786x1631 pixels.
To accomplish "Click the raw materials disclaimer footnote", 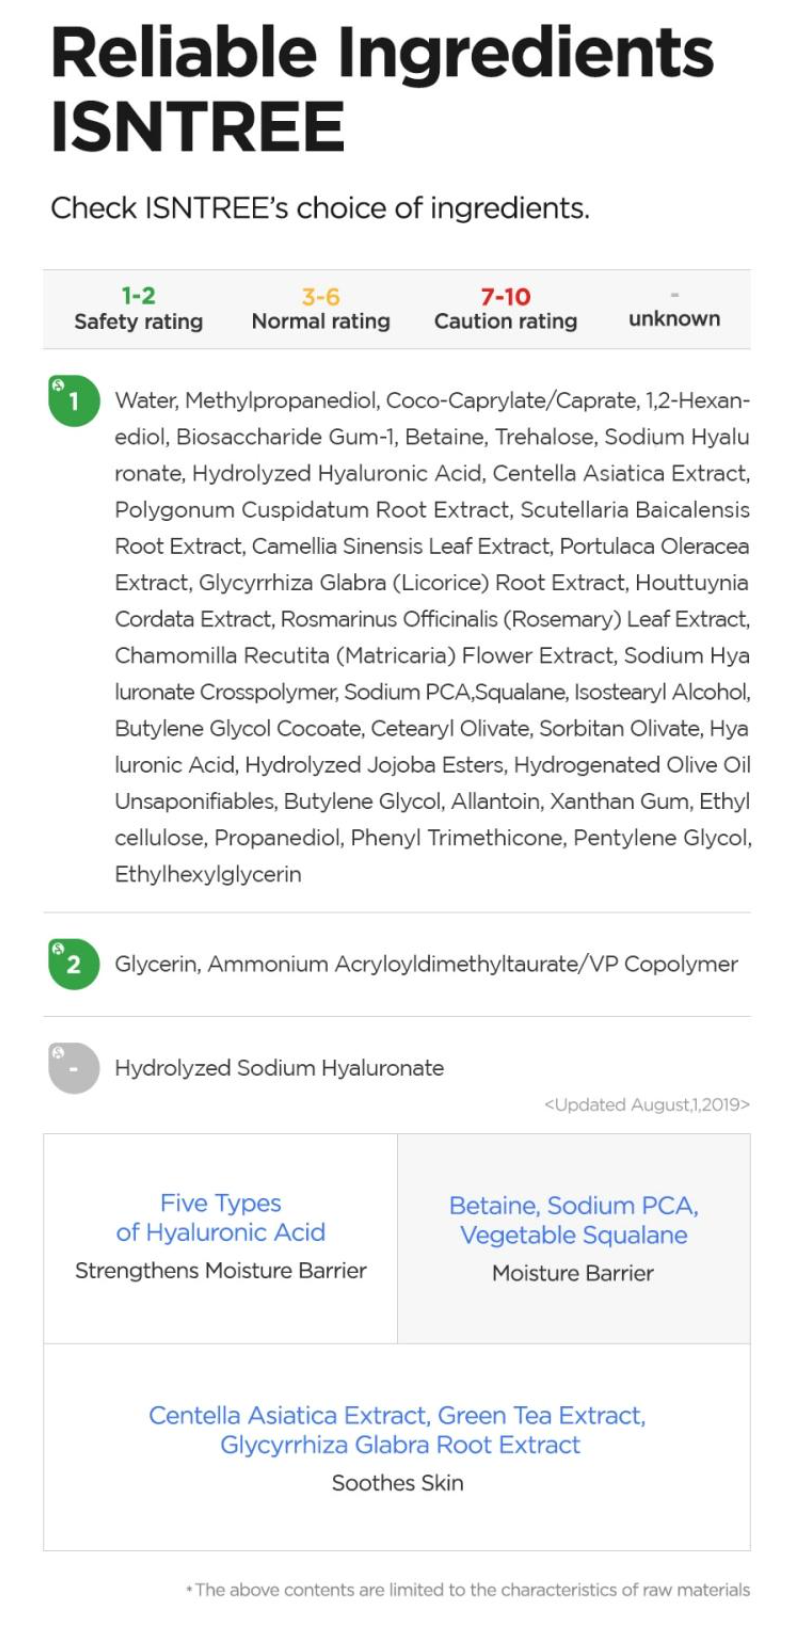I will click(468, 1590).
